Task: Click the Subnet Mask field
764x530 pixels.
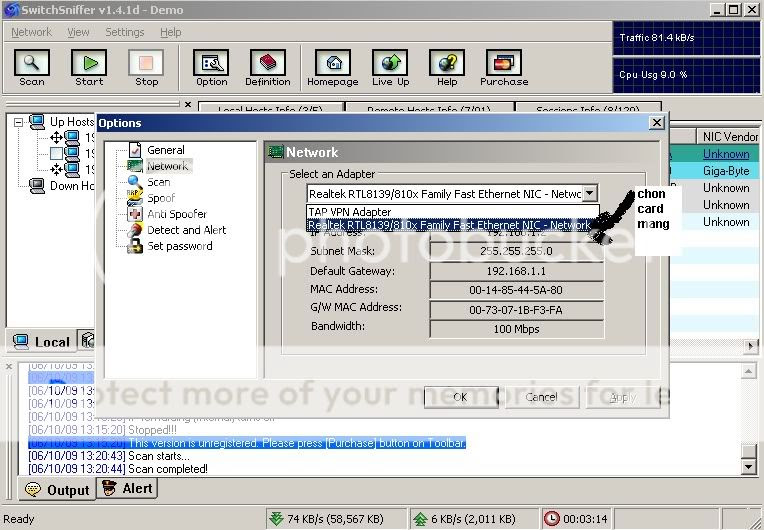Action: [x=516, y=251]
